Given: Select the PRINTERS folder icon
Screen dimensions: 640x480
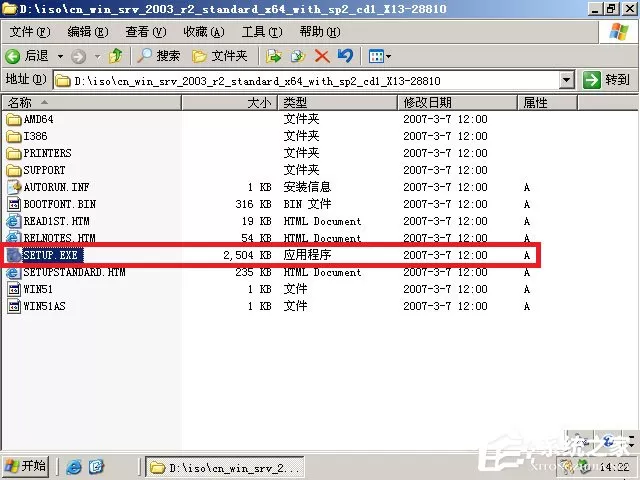Looking at the screenshot, I should (14, 153).
